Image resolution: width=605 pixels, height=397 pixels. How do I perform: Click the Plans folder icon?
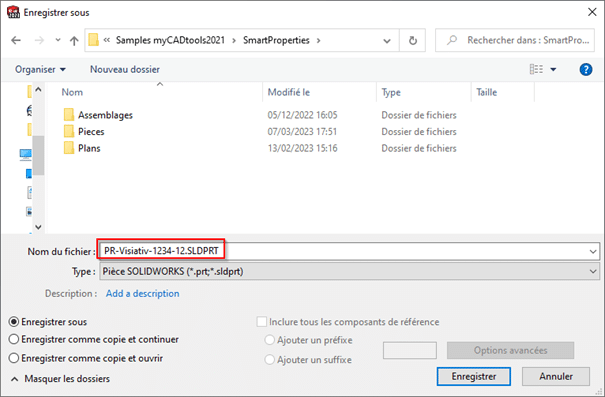(x=69, y=148)
